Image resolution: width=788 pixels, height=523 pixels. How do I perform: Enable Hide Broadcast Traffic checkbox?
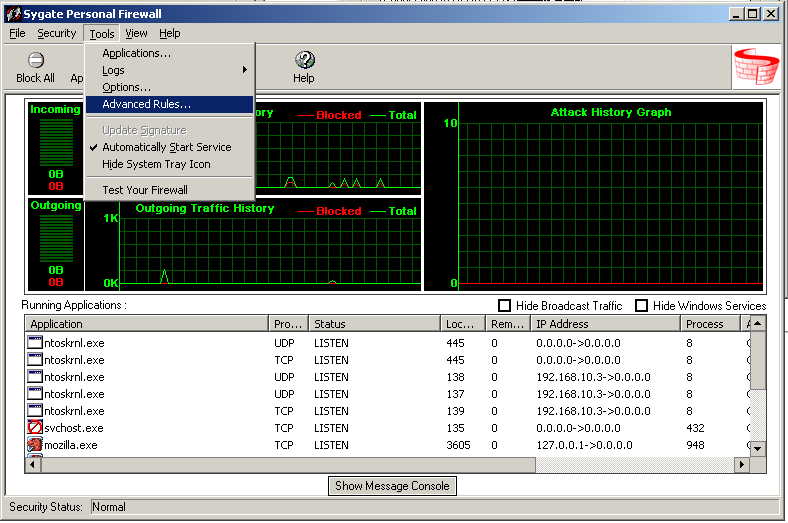pos(505,306)
